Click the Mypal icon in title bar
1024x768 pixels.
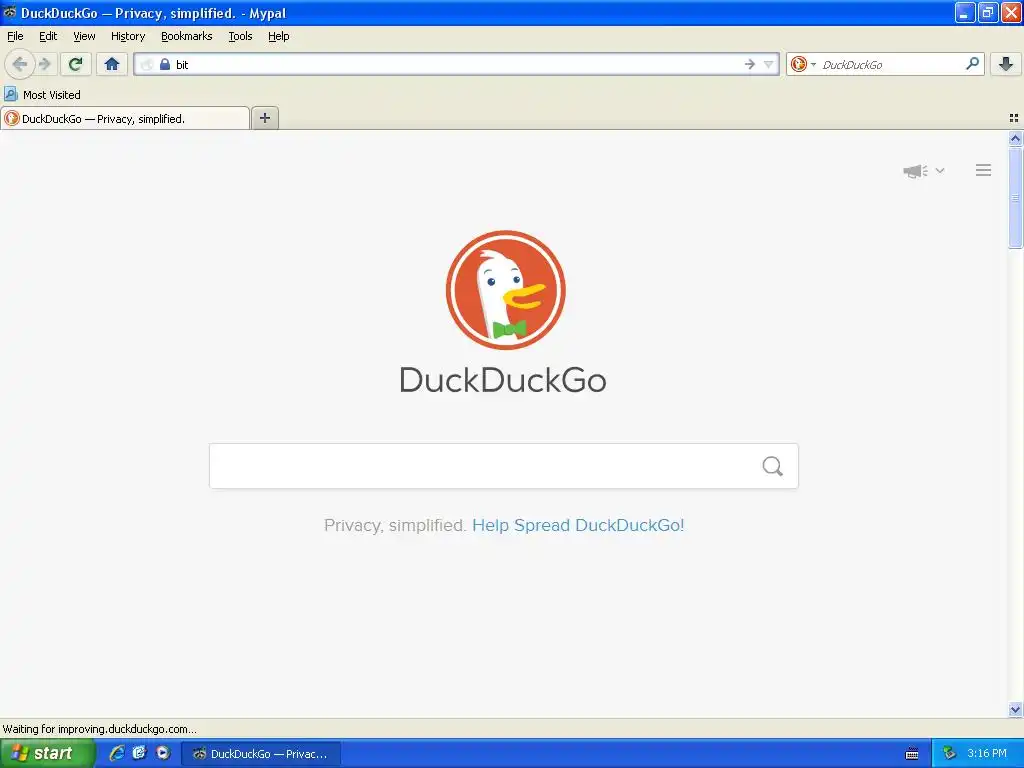[9, 12]
